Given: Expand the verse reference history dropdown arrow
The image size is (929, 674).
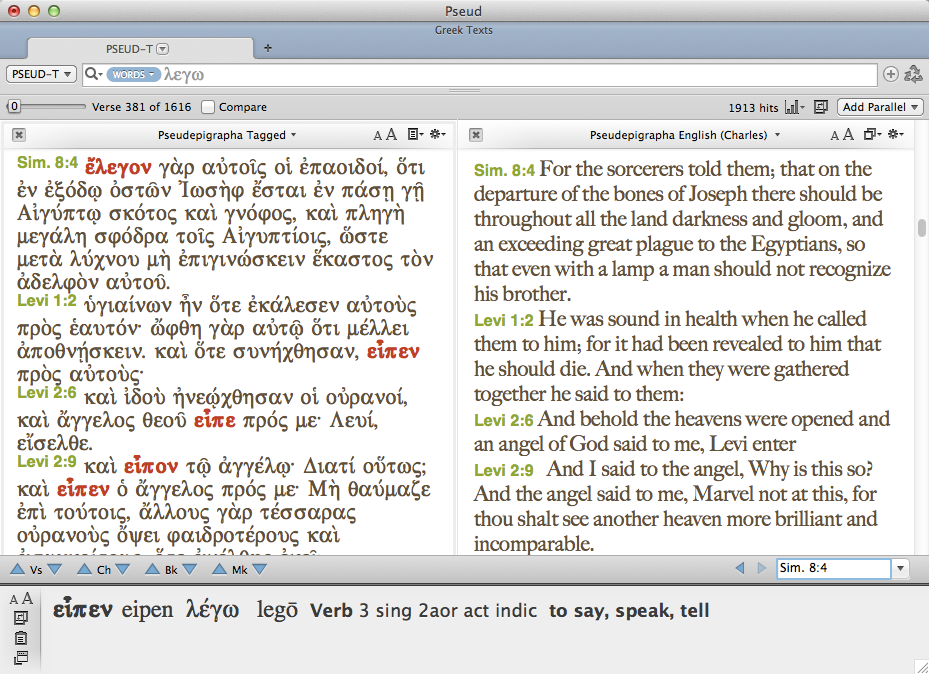Looking at the screenshot, I should point(900,569).
